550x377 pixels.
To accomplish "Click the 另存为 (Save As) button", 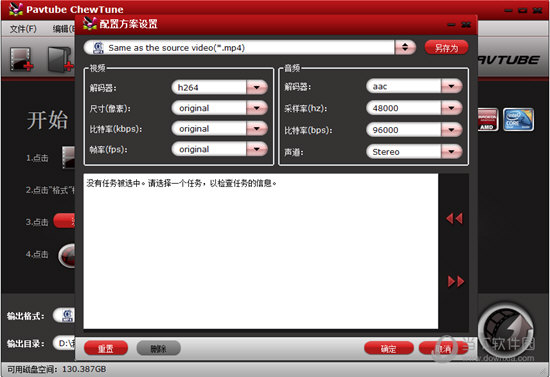I will (446, 48).
